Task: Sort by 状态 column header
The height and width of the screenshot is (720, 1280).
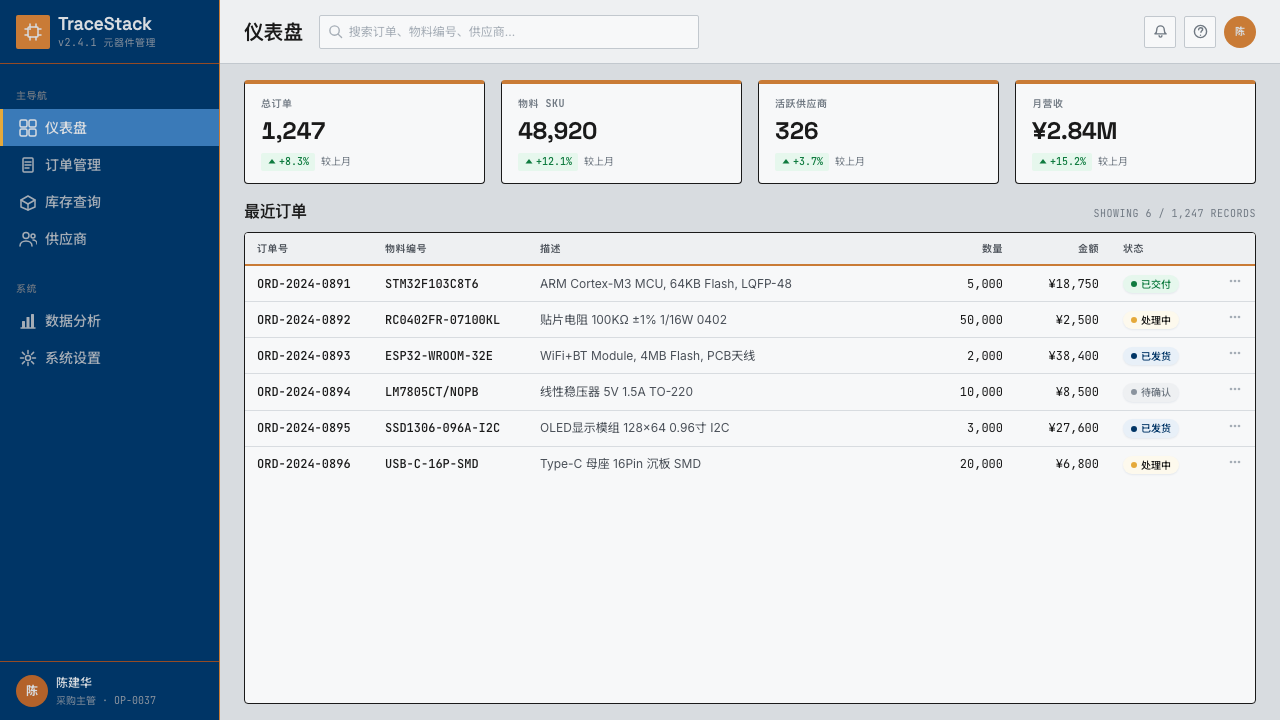Action: click(1133, 249)
